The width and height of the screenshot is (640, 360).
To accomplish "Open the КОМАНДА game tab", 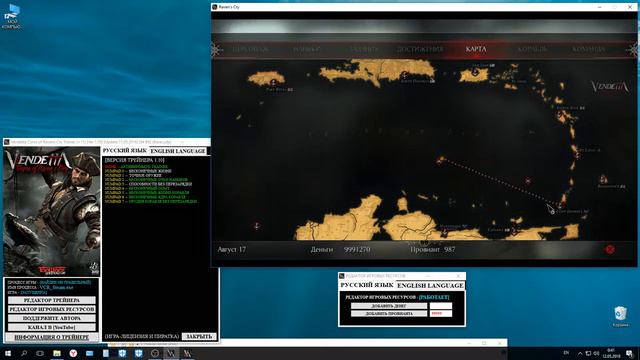I will 588,49.
